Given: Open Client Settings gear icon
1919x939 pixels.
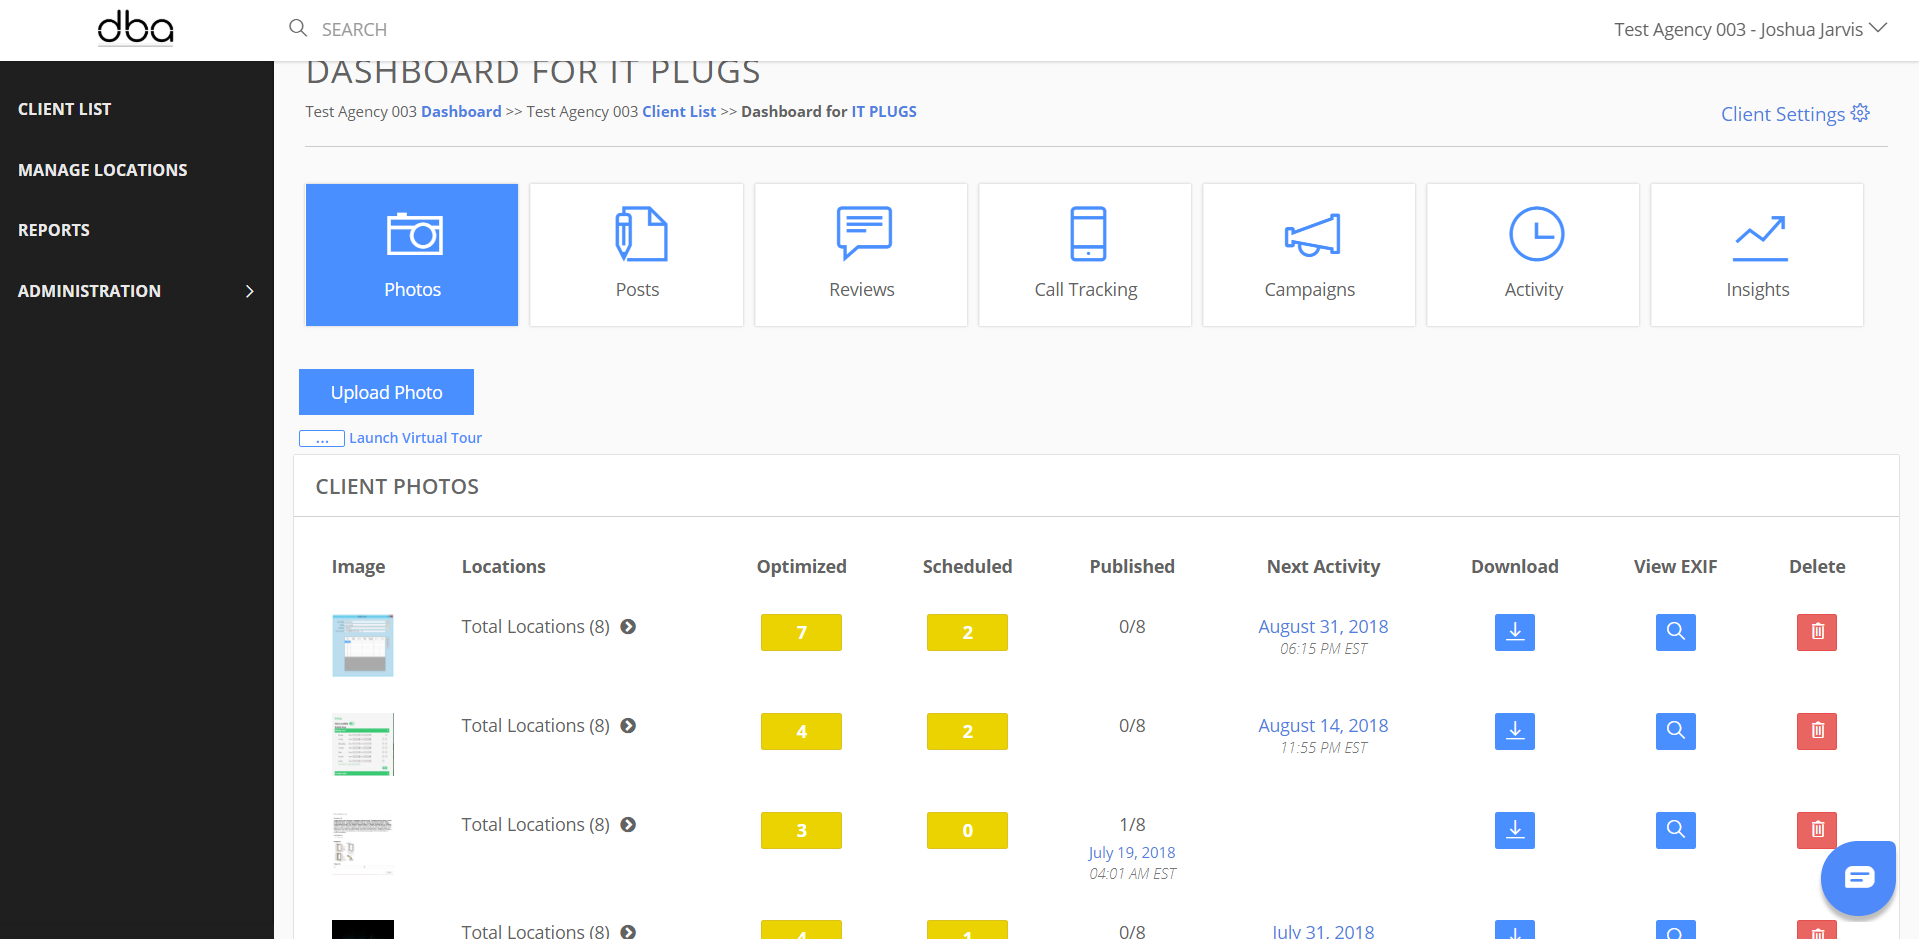Looking at the screenshot, I should point(1860,113).
